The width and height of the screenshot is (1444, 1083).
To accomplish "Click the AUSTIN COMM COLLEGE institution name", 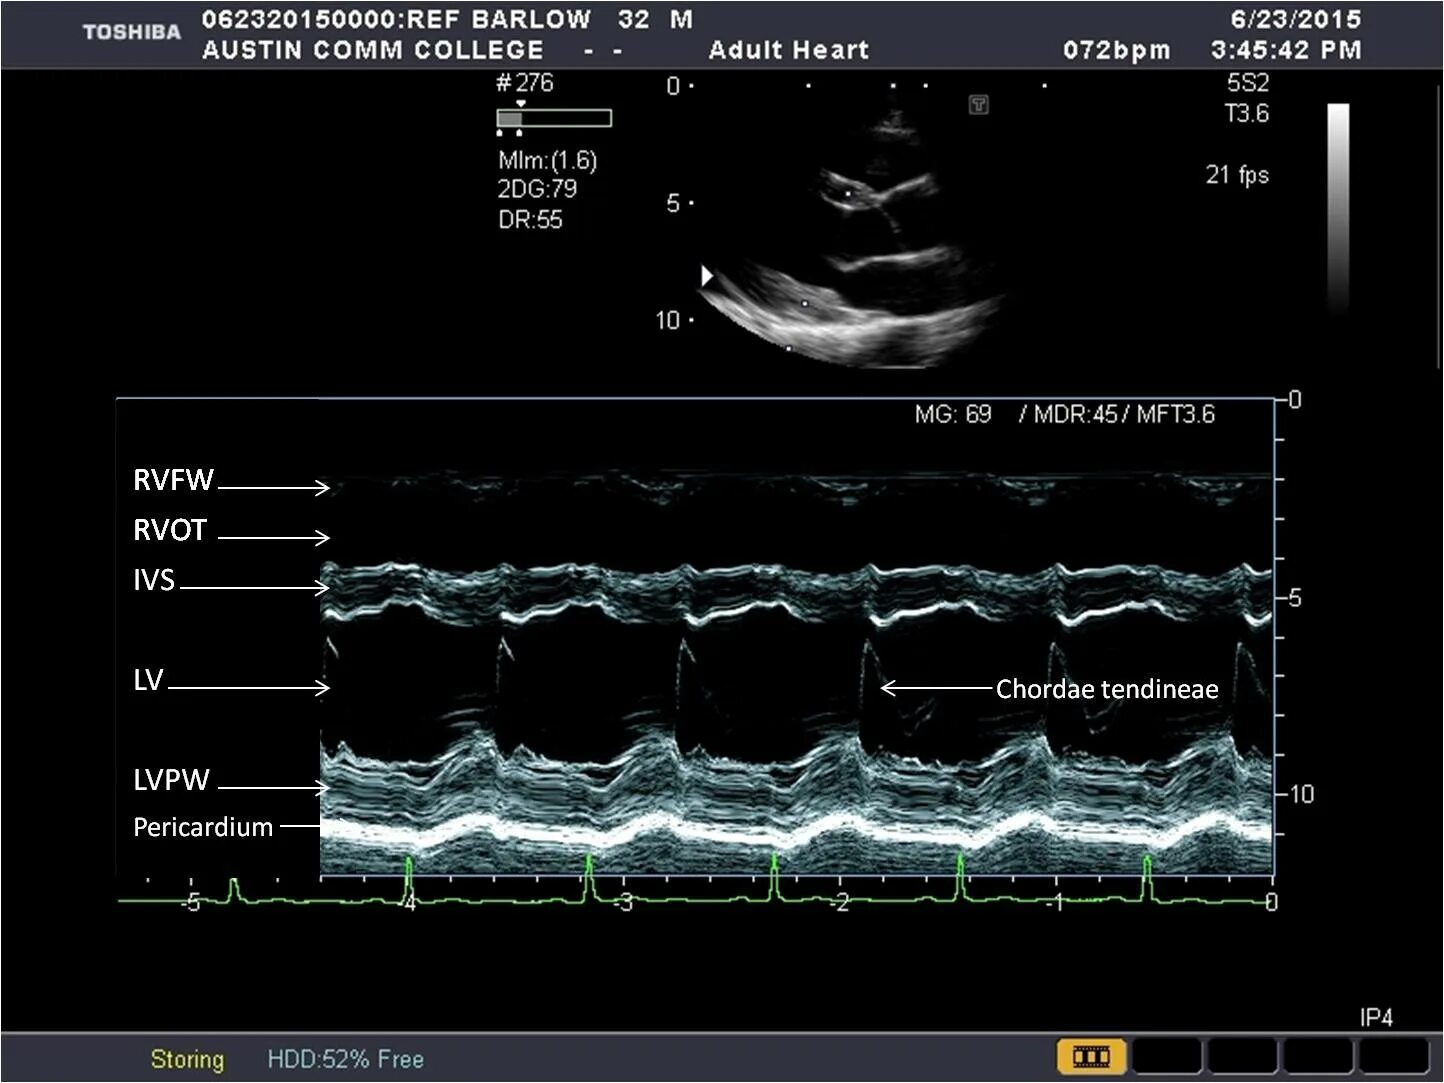I will click(373, 50).
